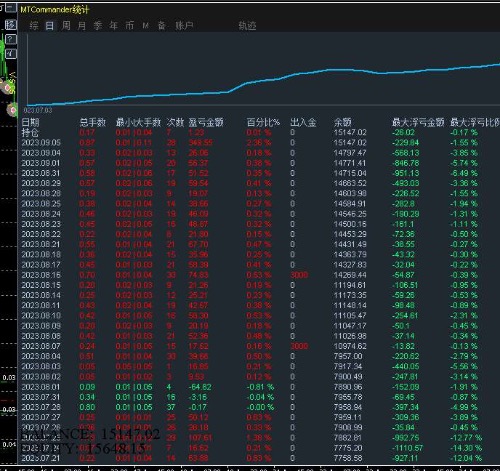Select the 2023.08.31 date row
This screenshot has width=500, height=471.
click(x=41, y=173)
